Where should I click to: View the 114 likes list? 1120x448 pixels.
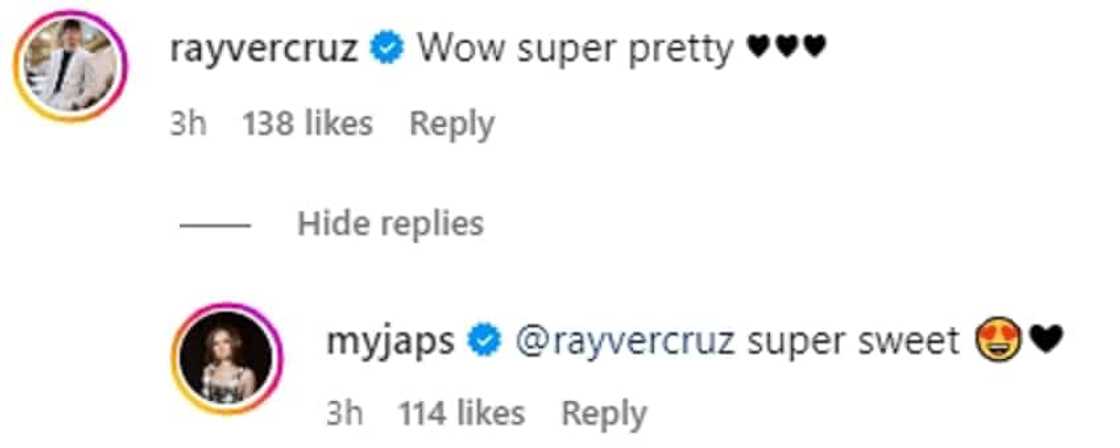click(x=461, y=413)
